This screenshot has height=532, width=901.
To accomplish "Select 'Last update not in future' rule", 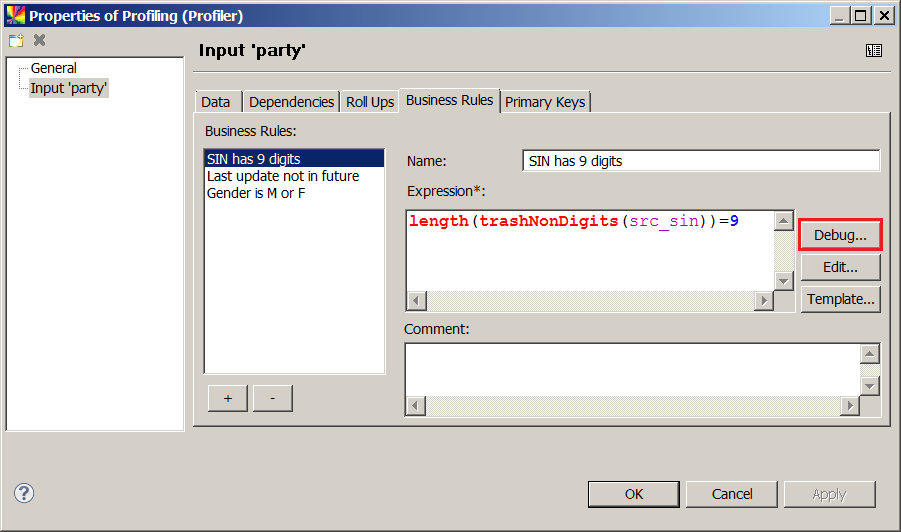I will point(282,176).
